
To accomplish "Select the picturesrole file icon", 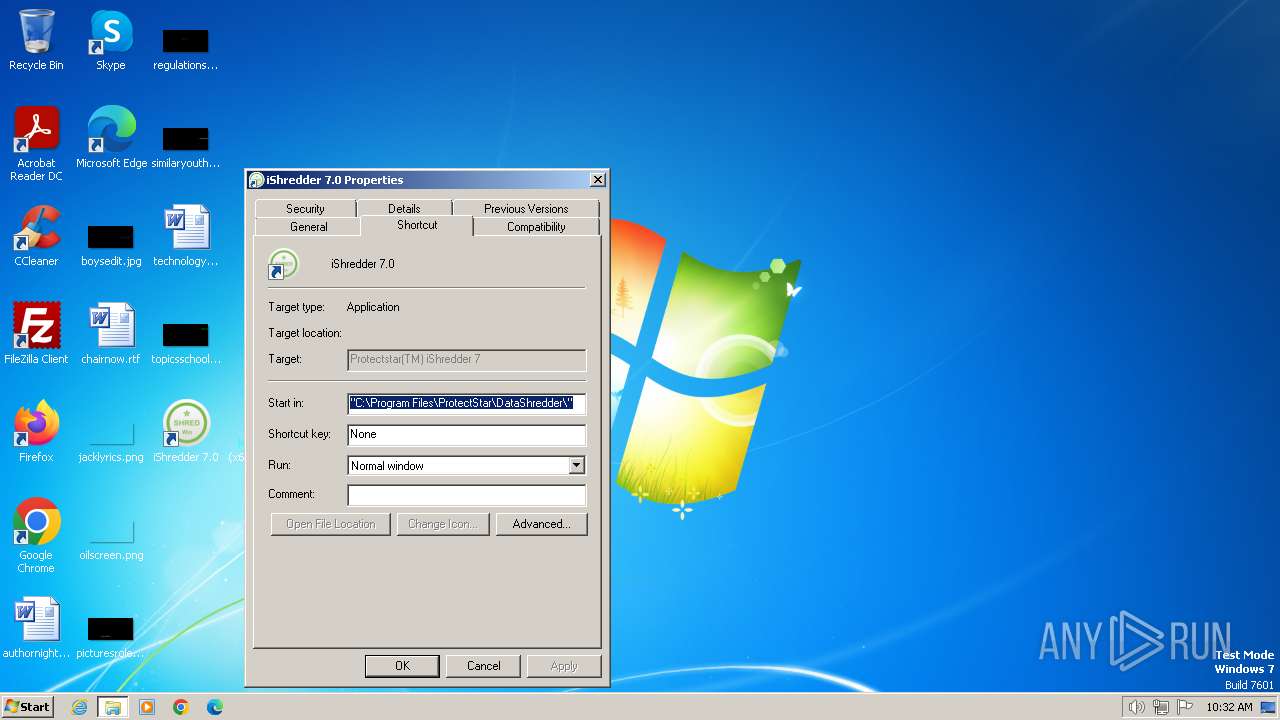I will point(111,638).
